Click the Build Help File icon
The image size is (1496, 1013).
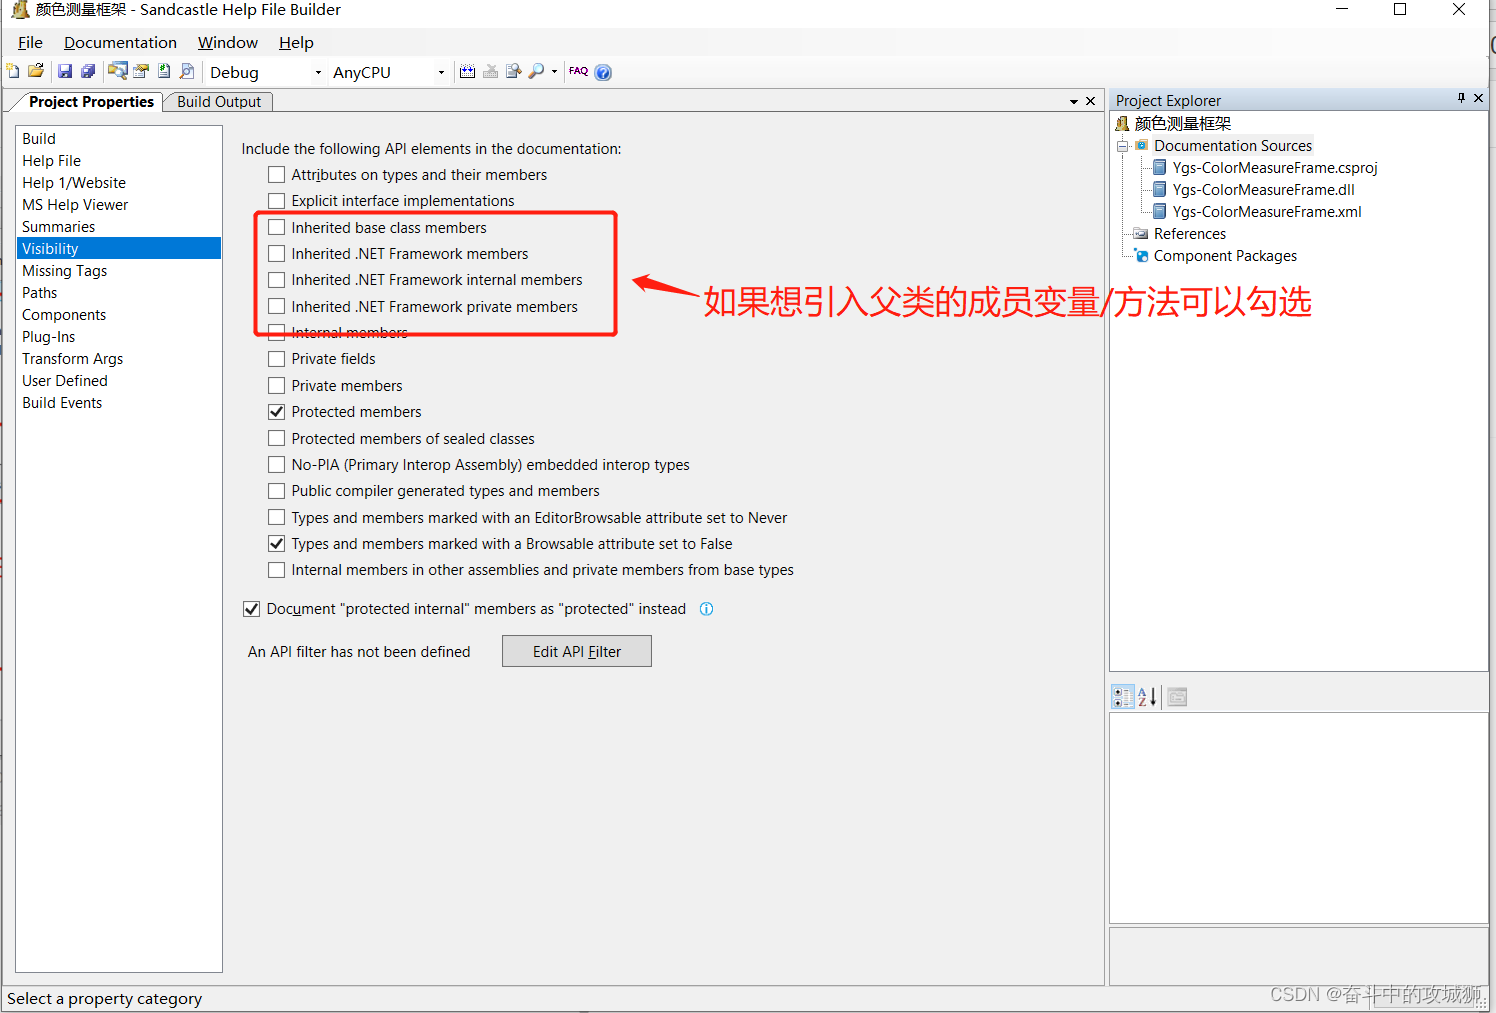[467, 71]
